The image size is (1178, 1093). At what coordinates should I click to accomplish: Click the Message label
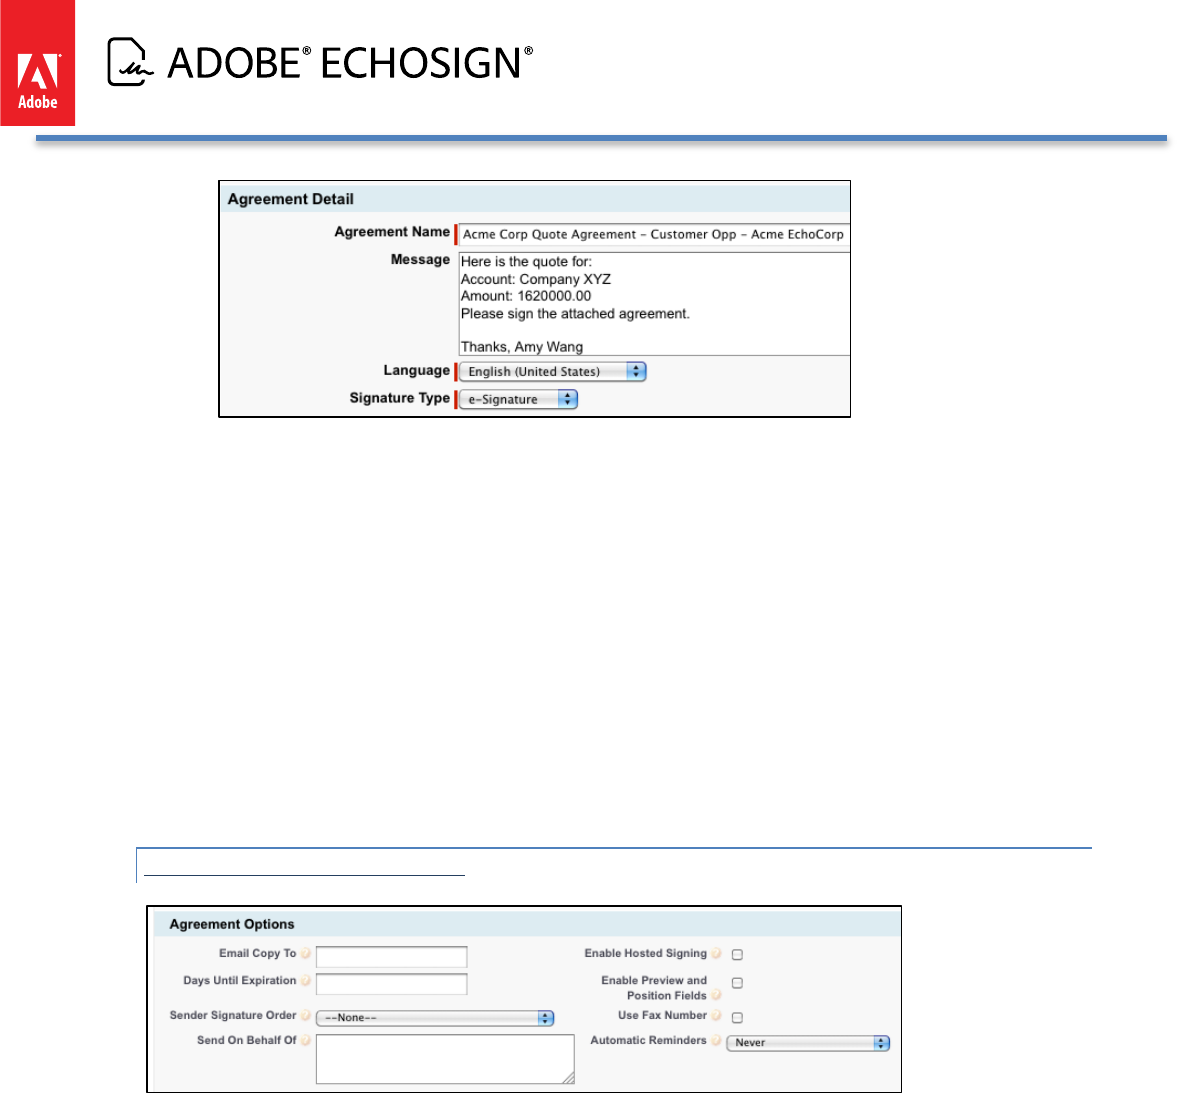coord(420,259)
